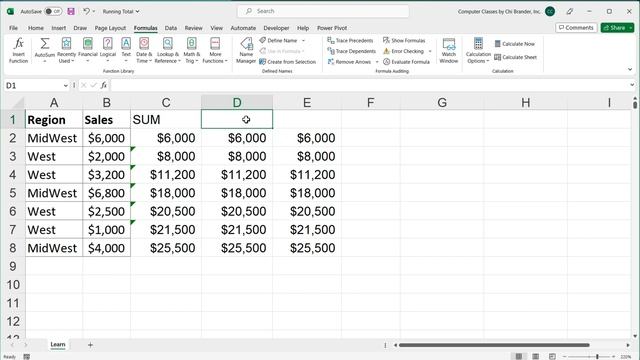Click Trace Dependents

coord(351,51)
